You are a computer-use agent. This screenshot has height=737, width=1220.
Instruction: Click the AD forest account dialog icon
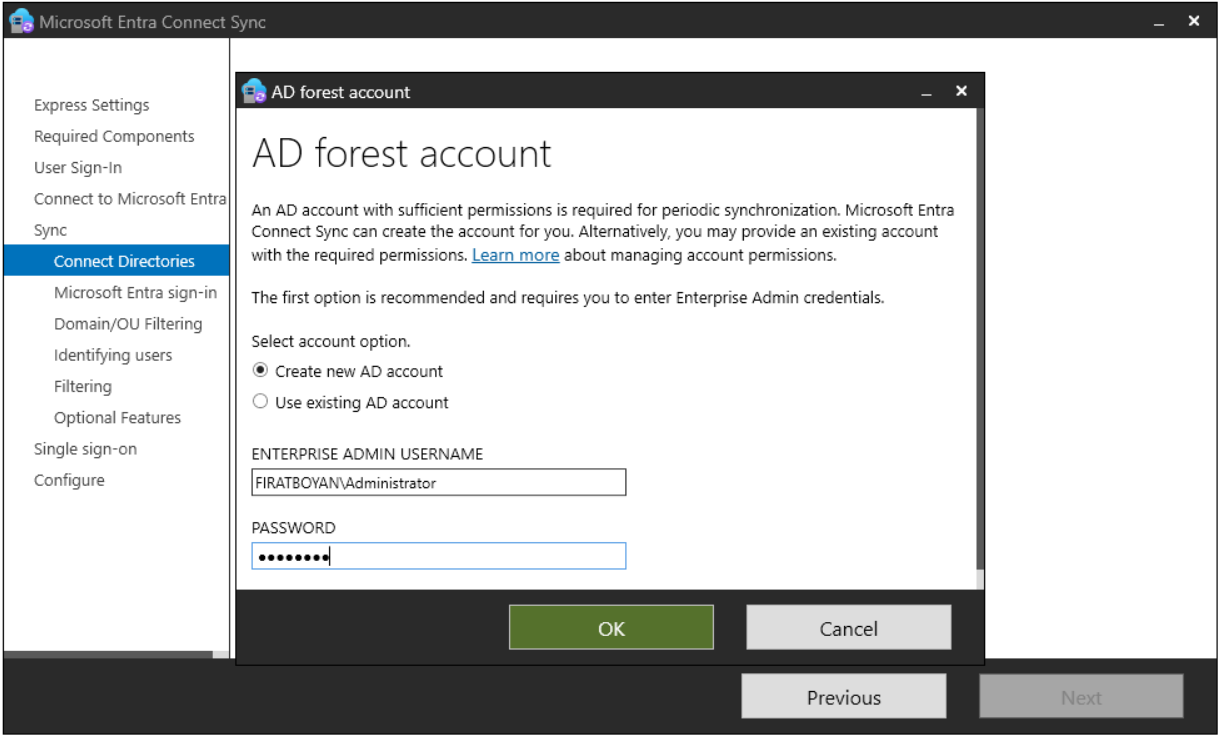(x=254, y=91)
